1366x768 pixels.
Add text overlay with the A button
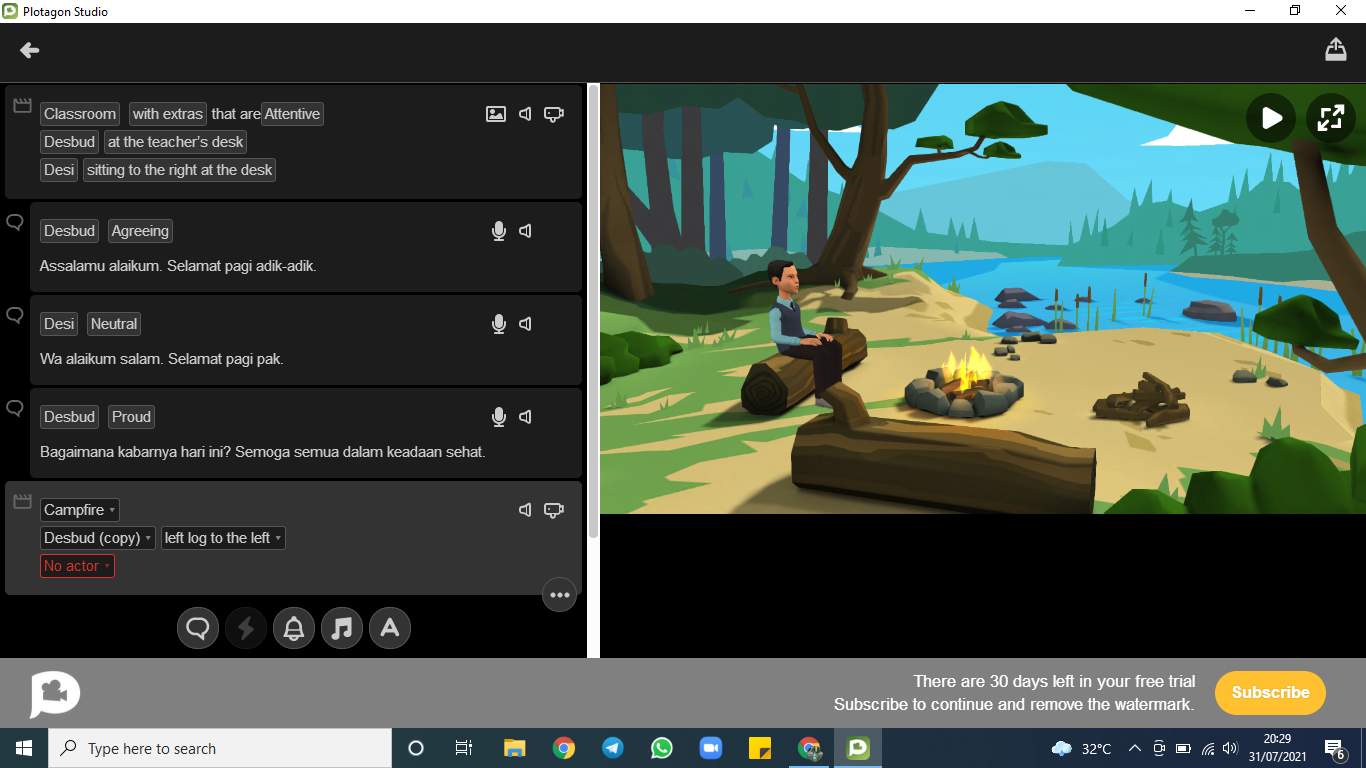(390, 629)
